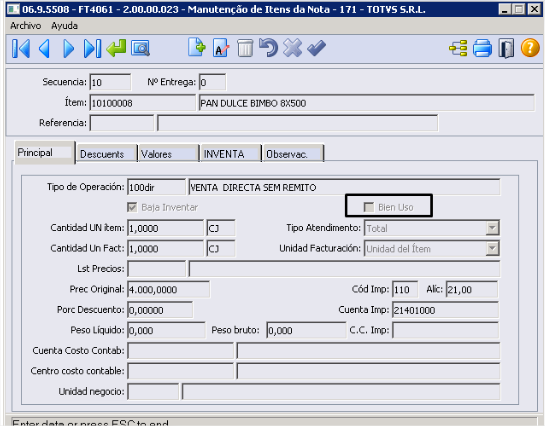Click the Centro costo contable code field

click(180, 371)
